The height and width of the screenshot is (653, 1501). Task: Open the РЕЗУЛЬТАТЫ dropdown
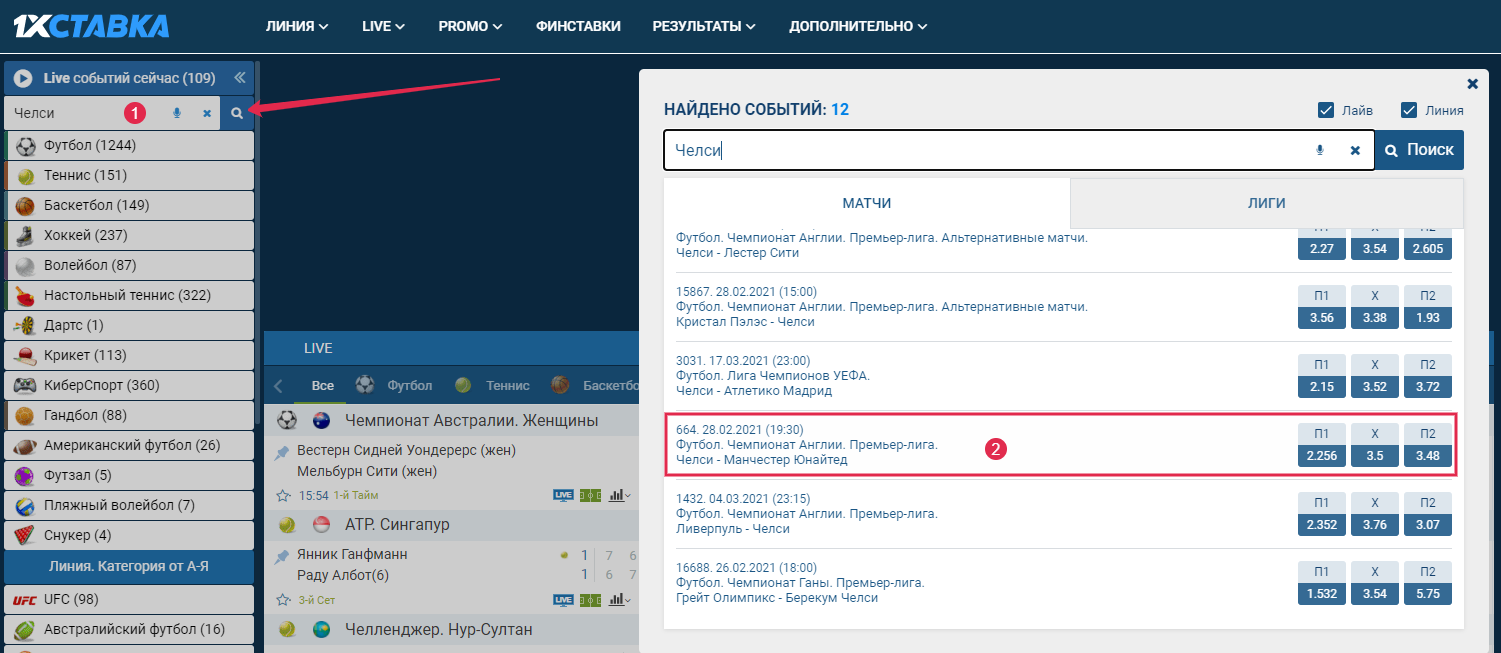coord(704,26)
